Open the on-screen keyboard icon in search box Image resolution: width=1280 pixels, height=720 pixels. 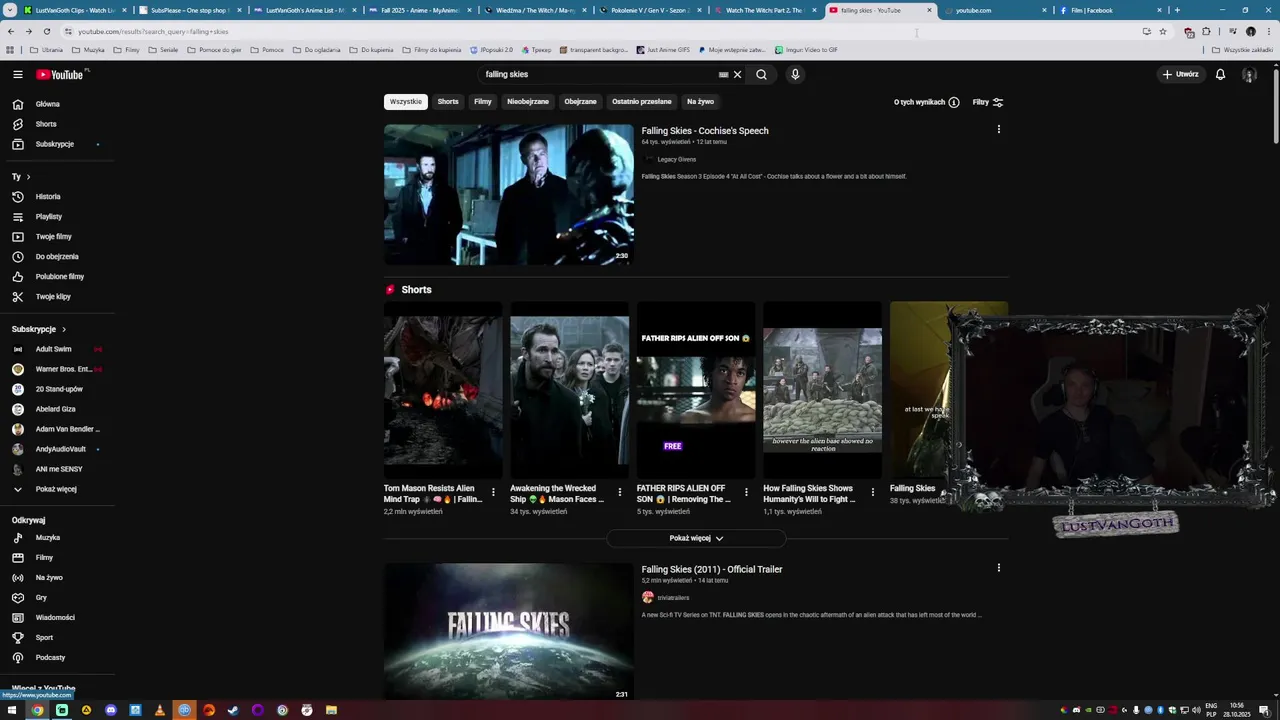tap(723, 74)
